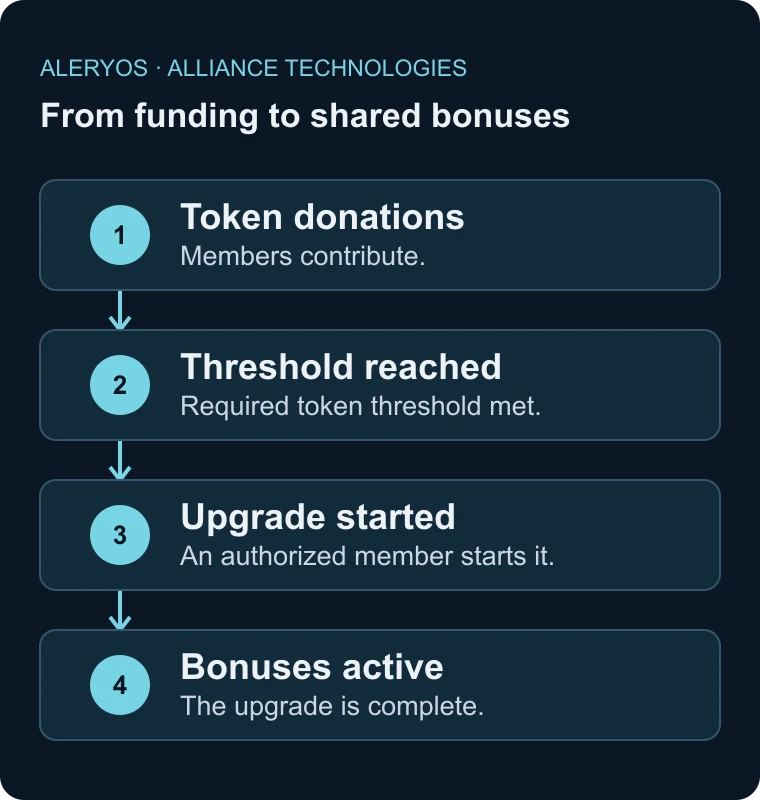This screenshot has height=800, width=760.
Task: Click arrow below Threshold reached card
Action: point(120,460)
